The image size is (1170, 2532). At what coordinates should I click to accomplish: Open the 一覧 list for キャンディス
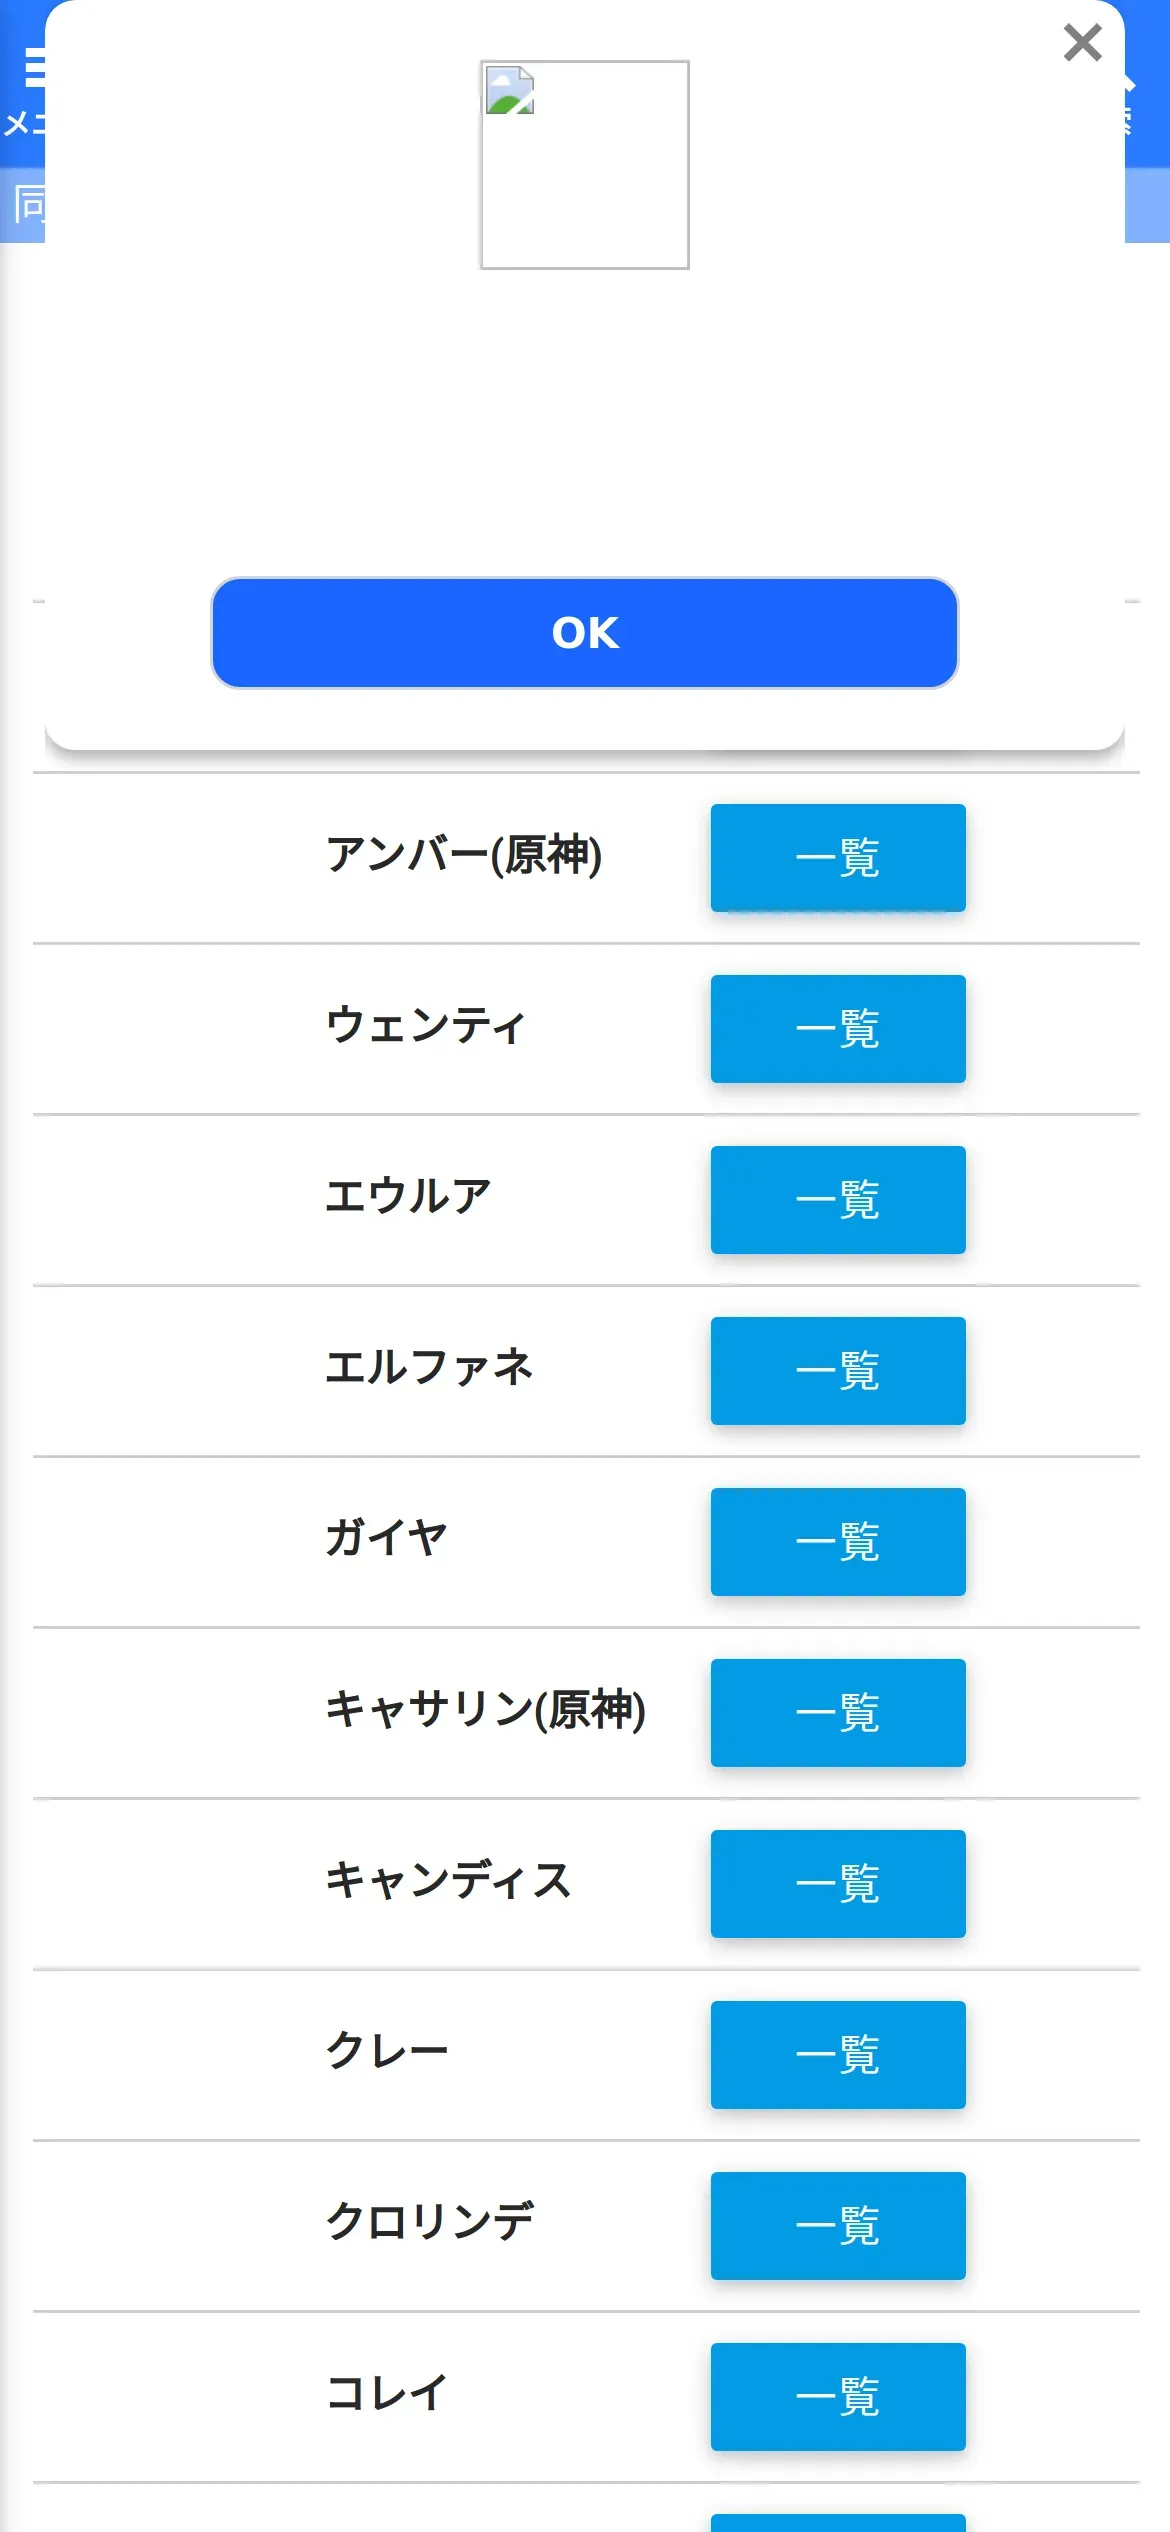[x=838, y=1884]
